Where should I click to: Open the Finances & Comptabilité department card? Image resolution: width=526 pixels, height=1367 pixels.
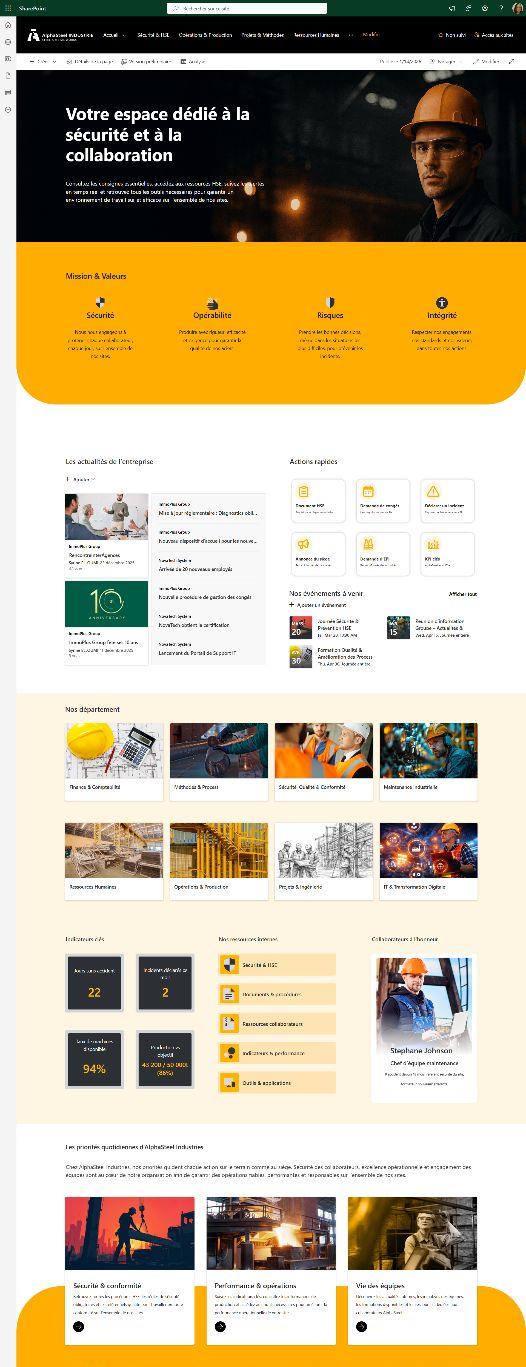coord(114,761)
